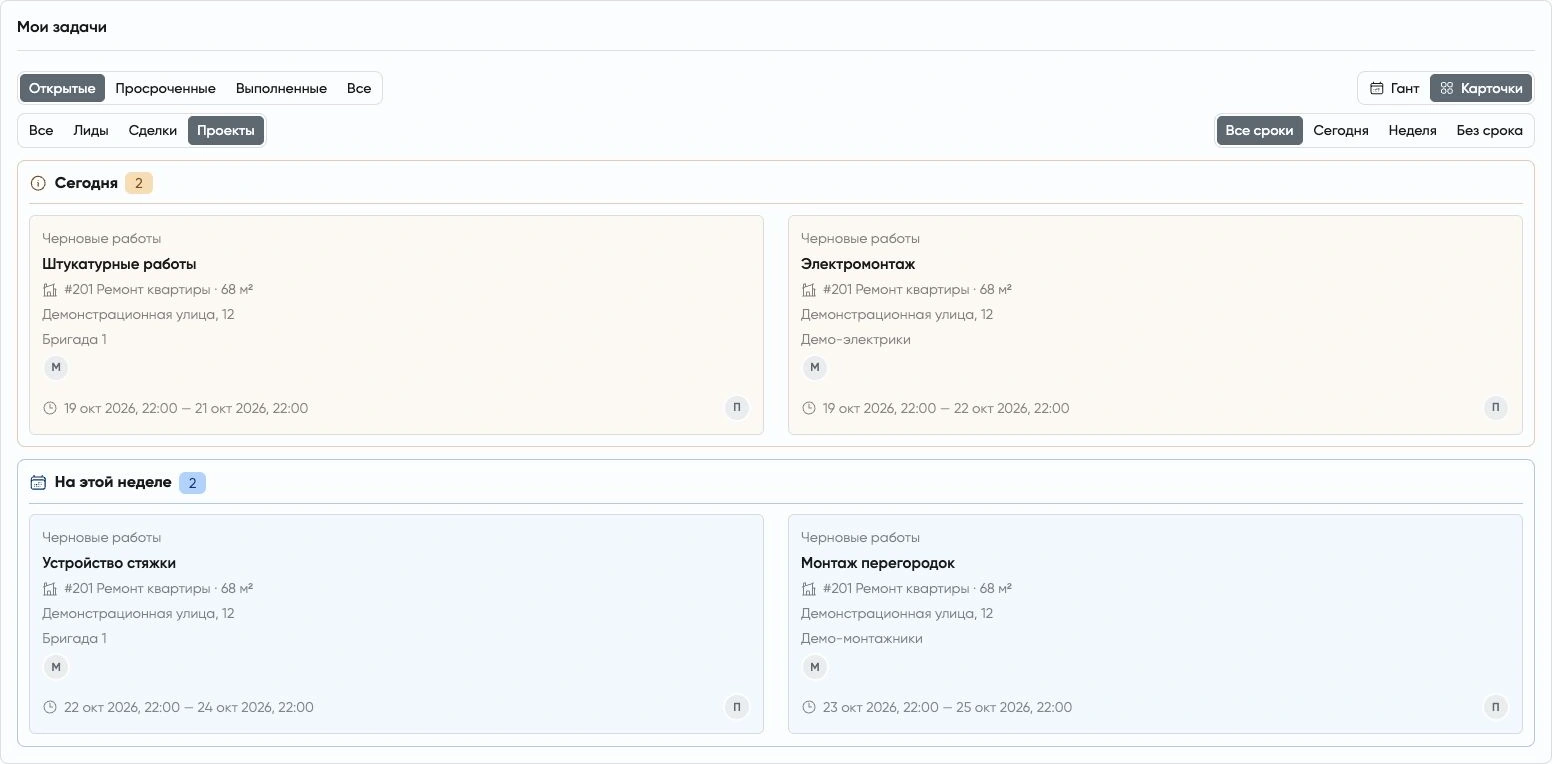Click Черновые работы label in Электромонтаж card
The image size is (1552, 764).
[x=860, y=238]
